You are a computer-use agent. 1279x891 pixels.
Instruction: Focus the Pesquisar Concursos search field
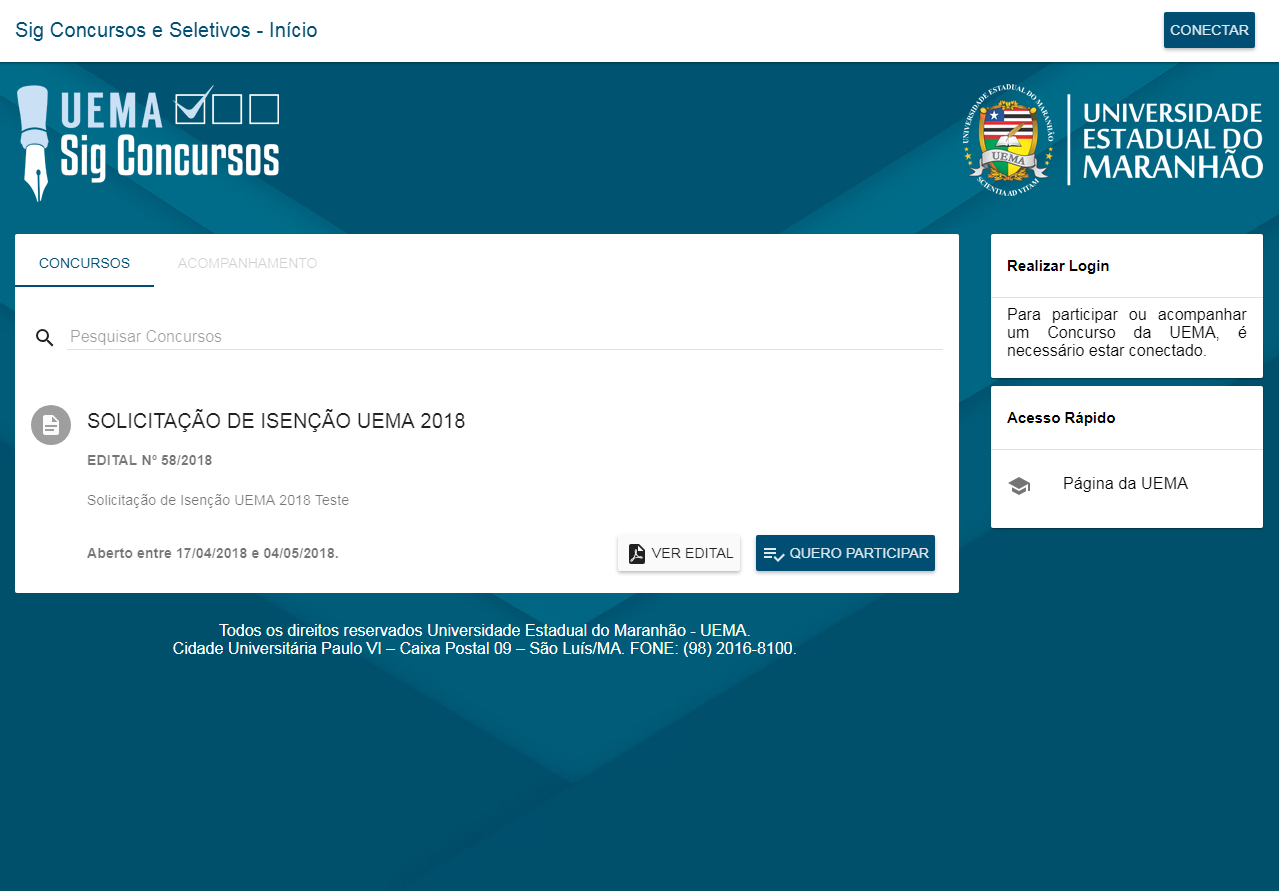pyautogui.click(x=504, y=336)
